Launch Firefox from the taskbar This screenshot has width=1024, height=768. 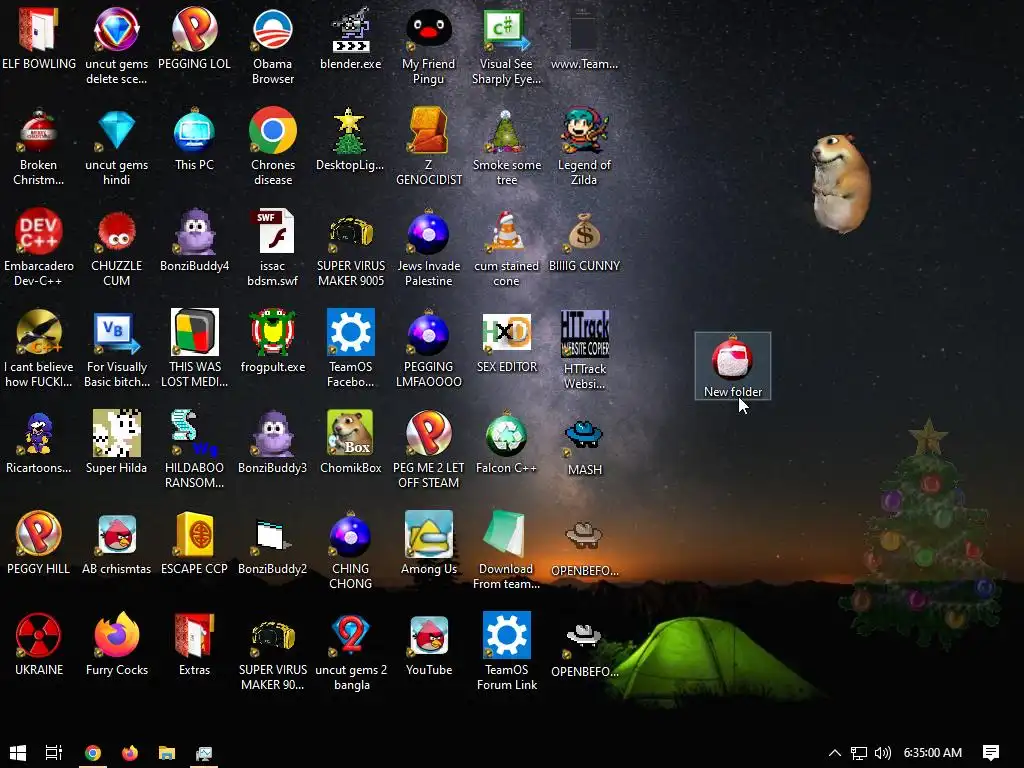pyautogui.click(x=129, y=752)
